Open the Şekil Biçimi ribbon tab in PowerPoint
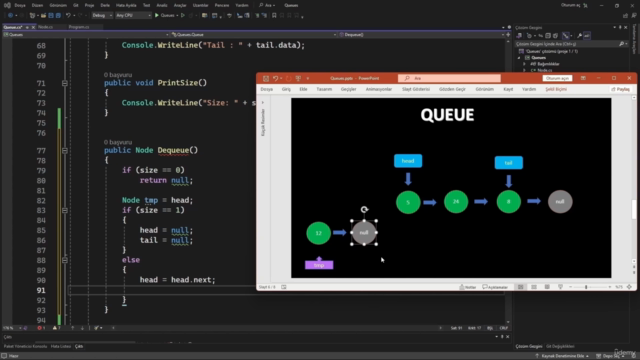640x360 pixels. coord(556,89)
